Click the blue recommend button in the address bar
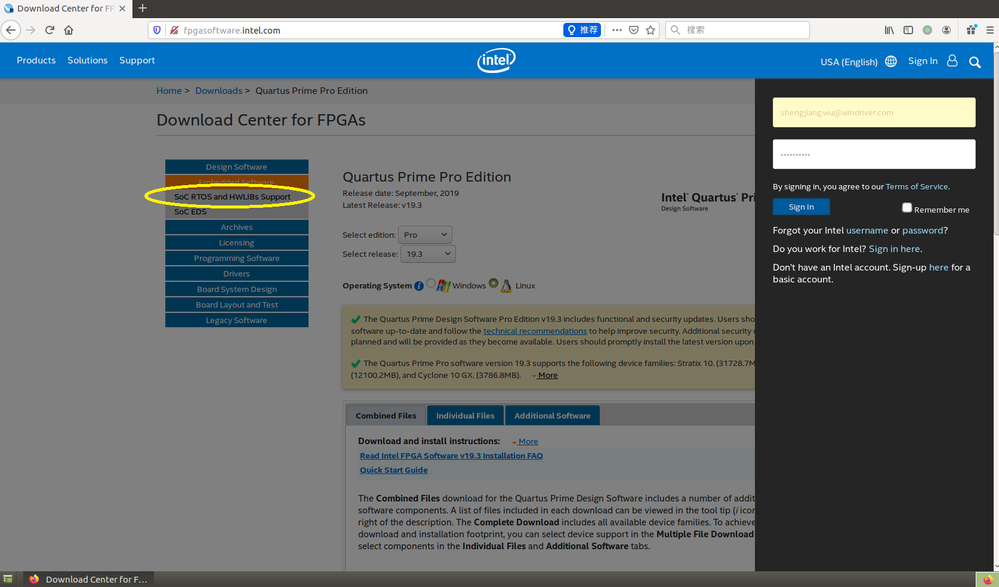 [x=582, y=30]
